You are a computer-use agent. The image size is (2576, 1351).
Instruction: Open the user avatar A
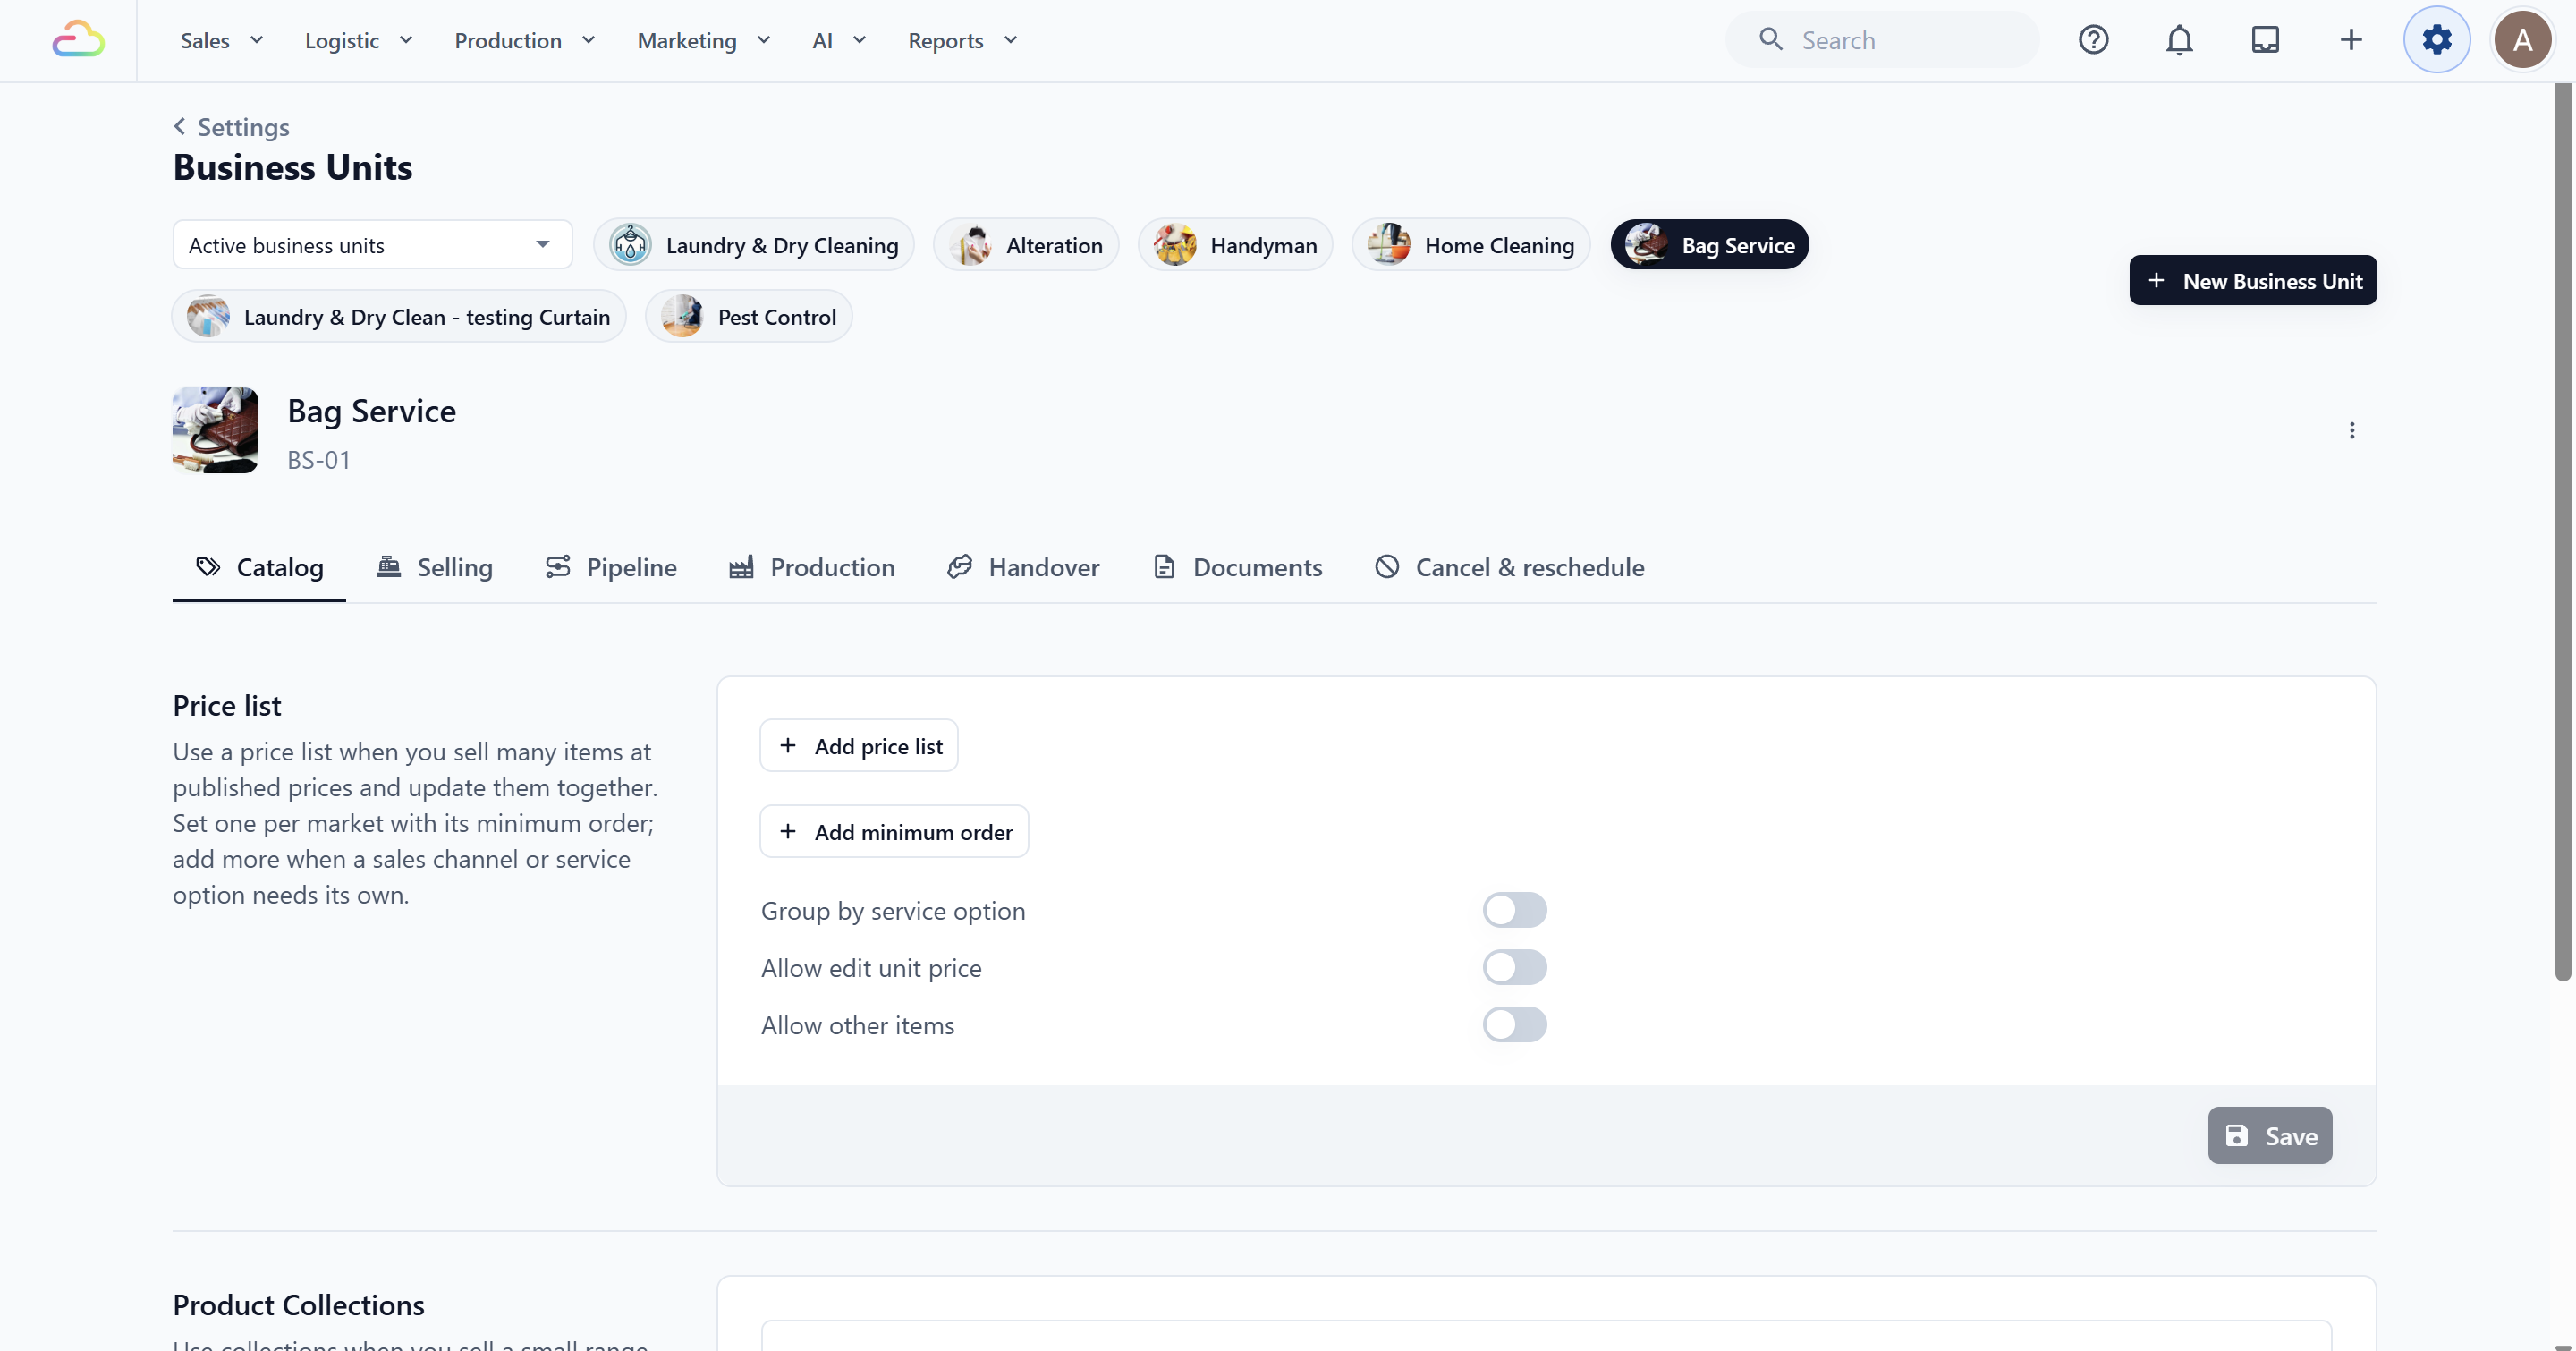pyautogui.click(x=2522, y=40)
